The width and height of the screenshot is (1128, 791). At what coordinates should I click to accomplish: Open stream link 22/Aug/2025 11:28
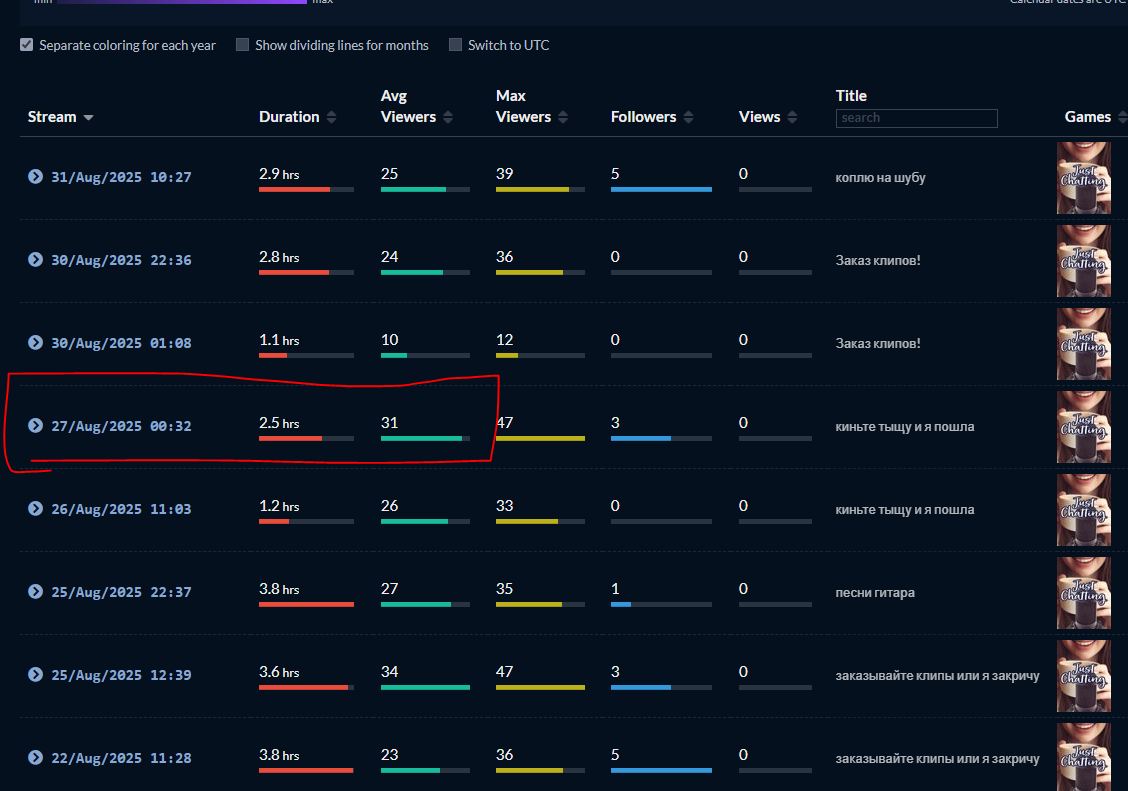click(121, 758)
